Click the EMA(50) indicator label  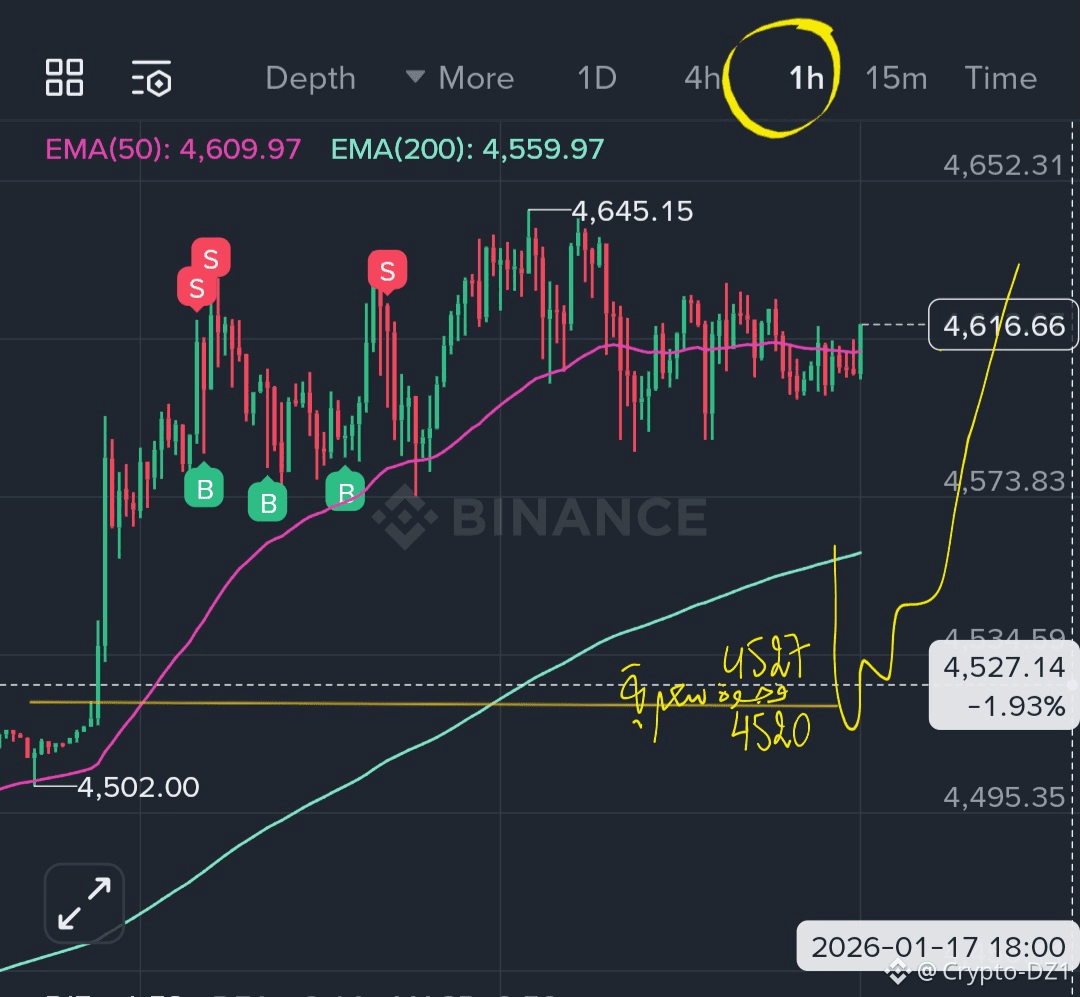pyautogui.click(x=173, y=149)
